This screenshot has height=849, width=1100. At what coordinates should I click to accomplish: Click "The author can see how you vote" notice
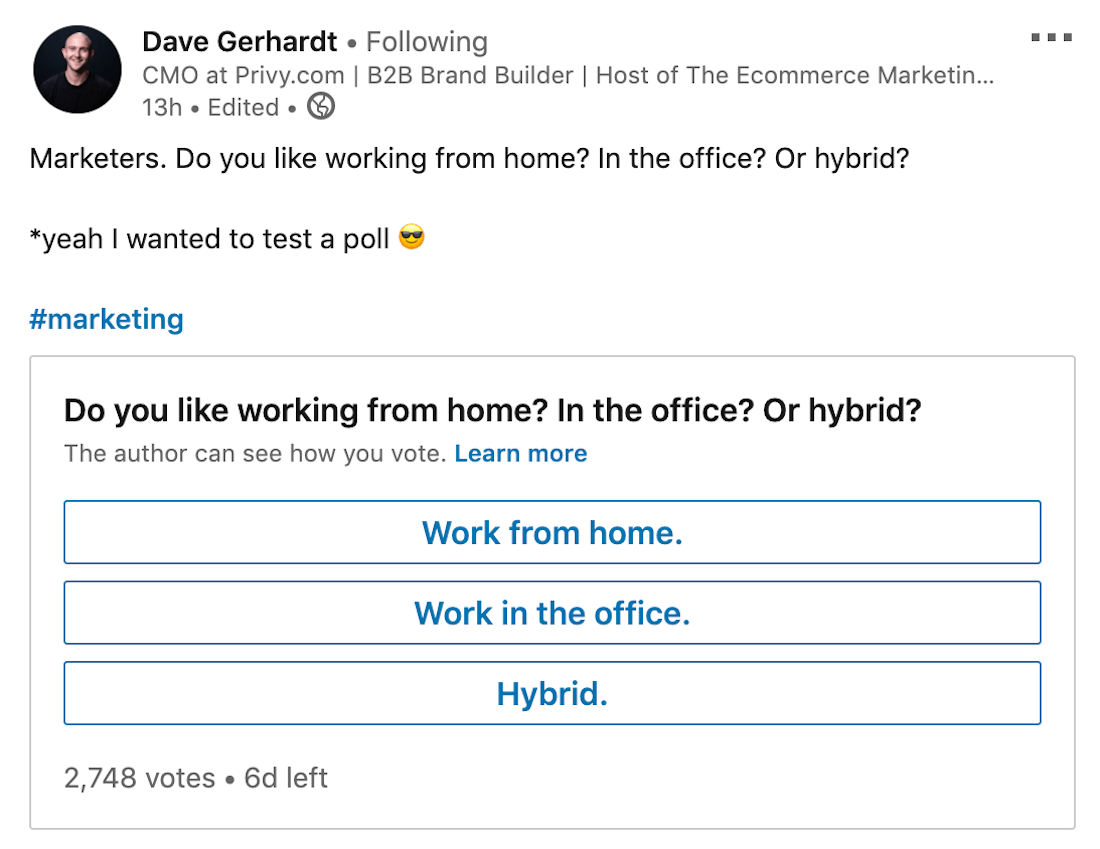click(x=254, y=454)
